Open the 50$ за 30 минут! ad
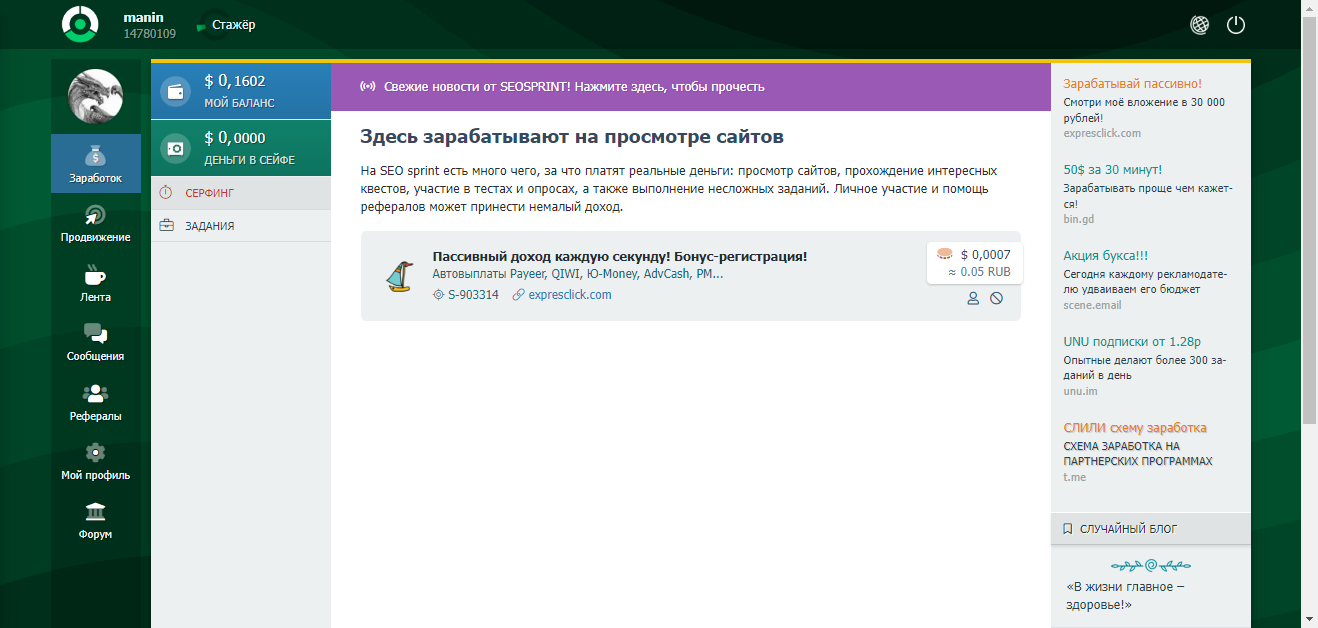 (x=1113, y=170)
